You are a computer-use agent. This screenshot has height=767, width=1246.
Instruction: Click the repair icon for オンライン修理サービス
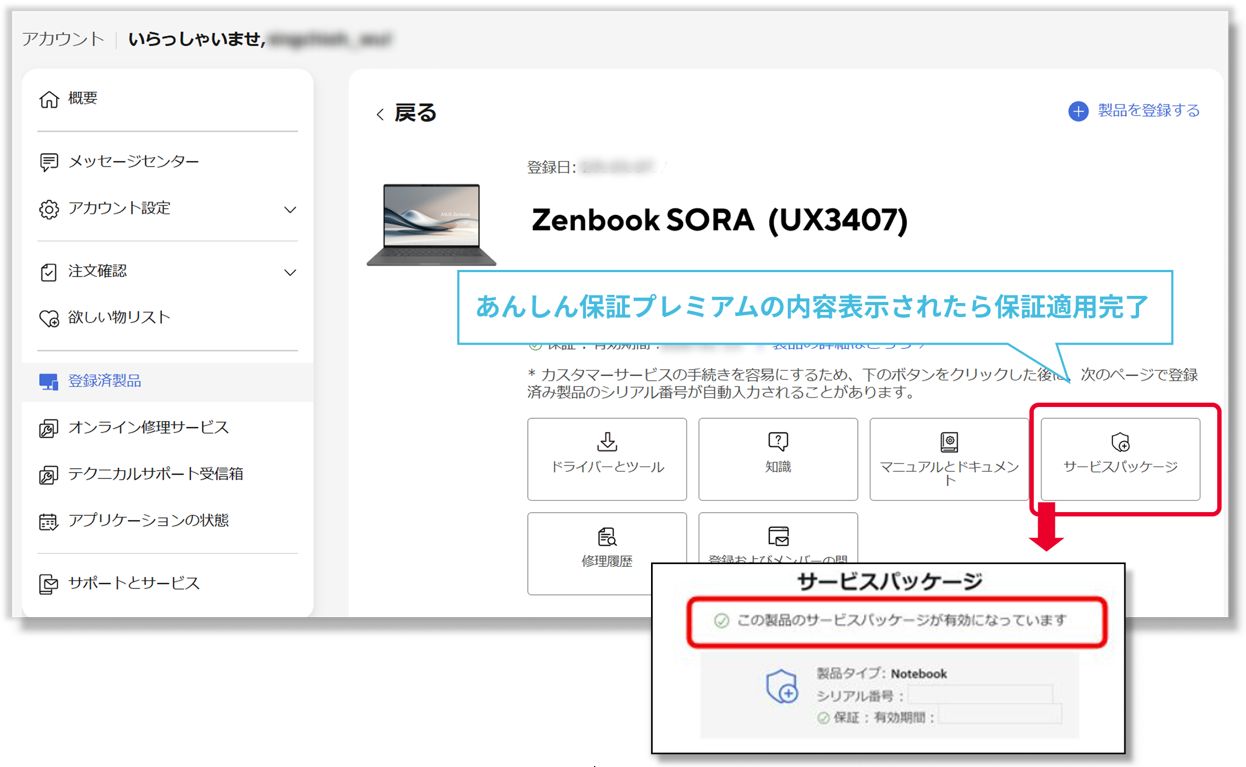[48, 428]
